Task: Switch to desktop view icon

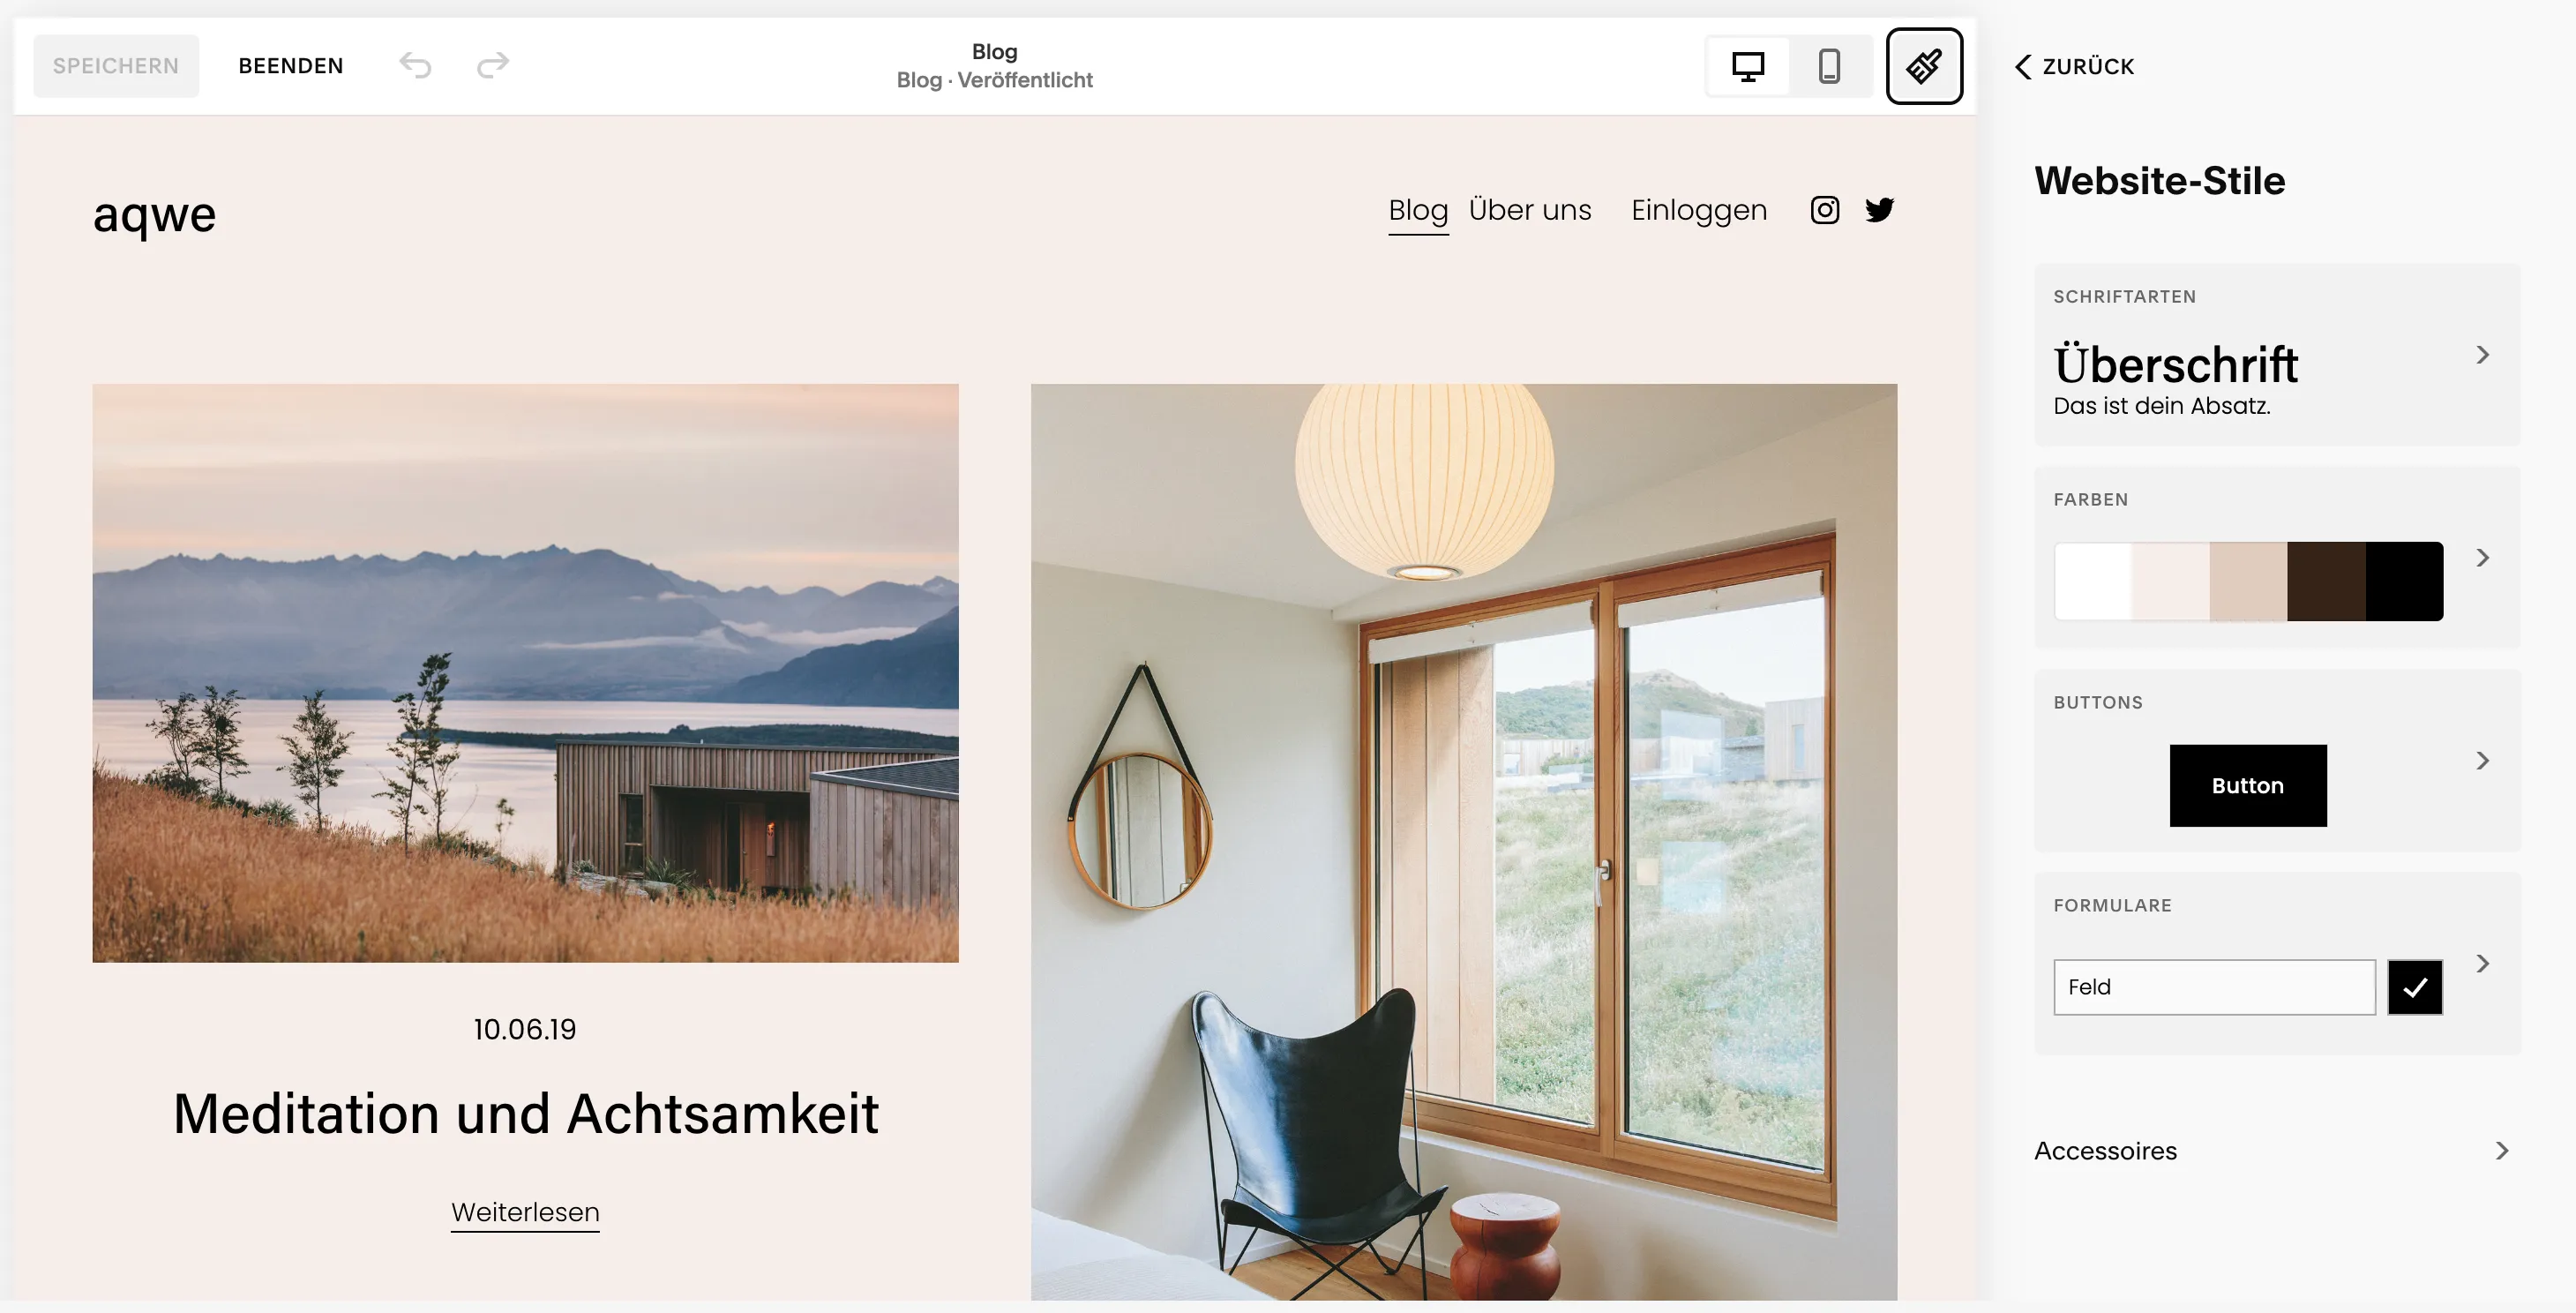Action: coord(1748,66)
